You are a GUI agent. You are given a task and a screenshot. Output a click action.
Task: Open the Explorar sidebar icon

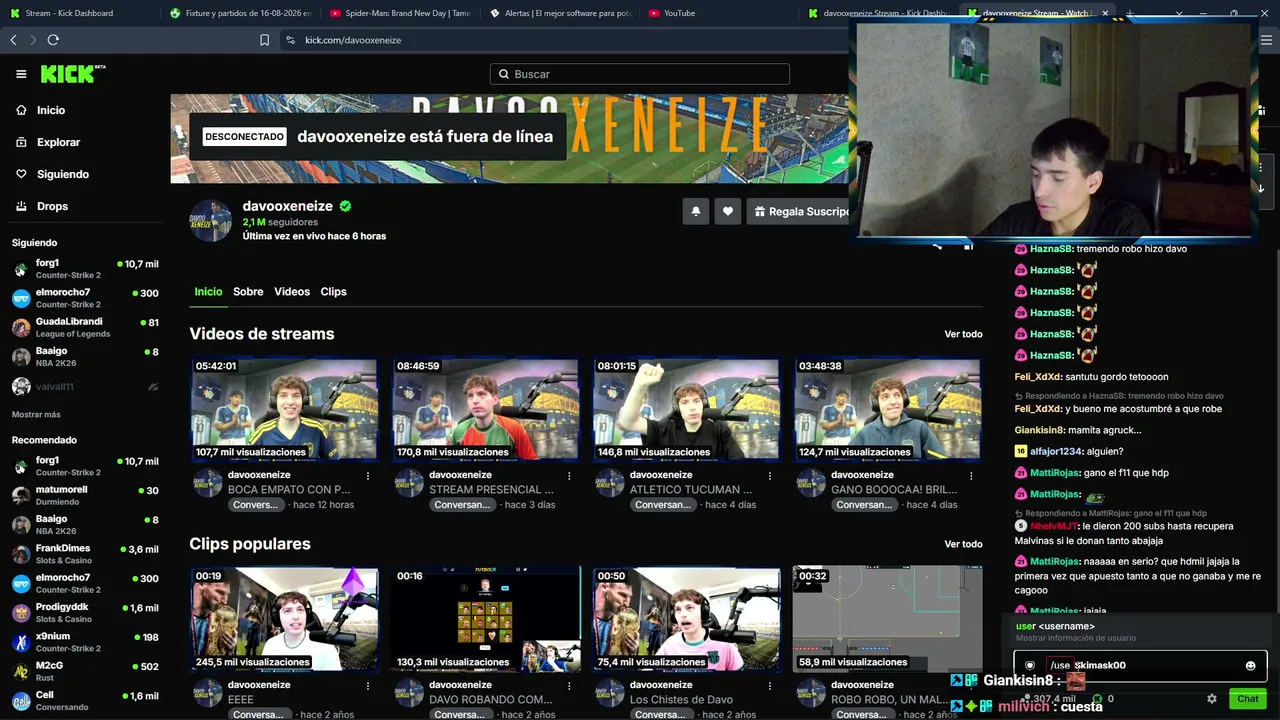(x=21, y=142)
